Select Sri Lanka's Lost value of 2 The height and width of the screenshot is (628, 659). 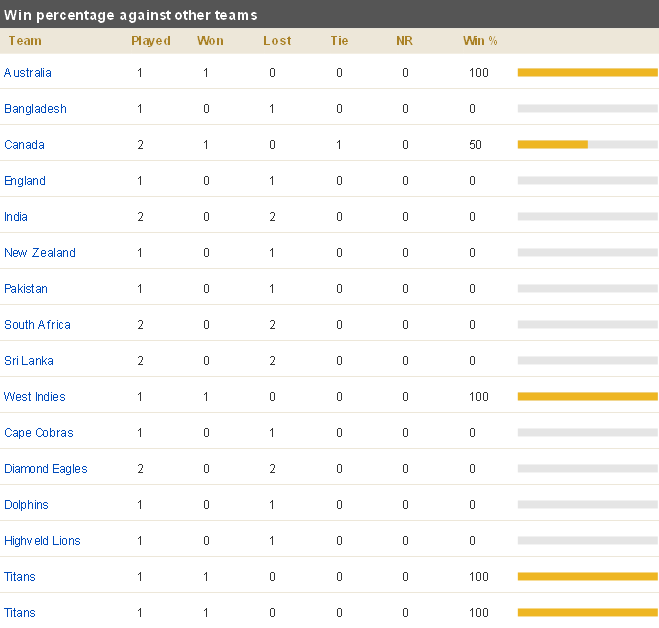272,361
